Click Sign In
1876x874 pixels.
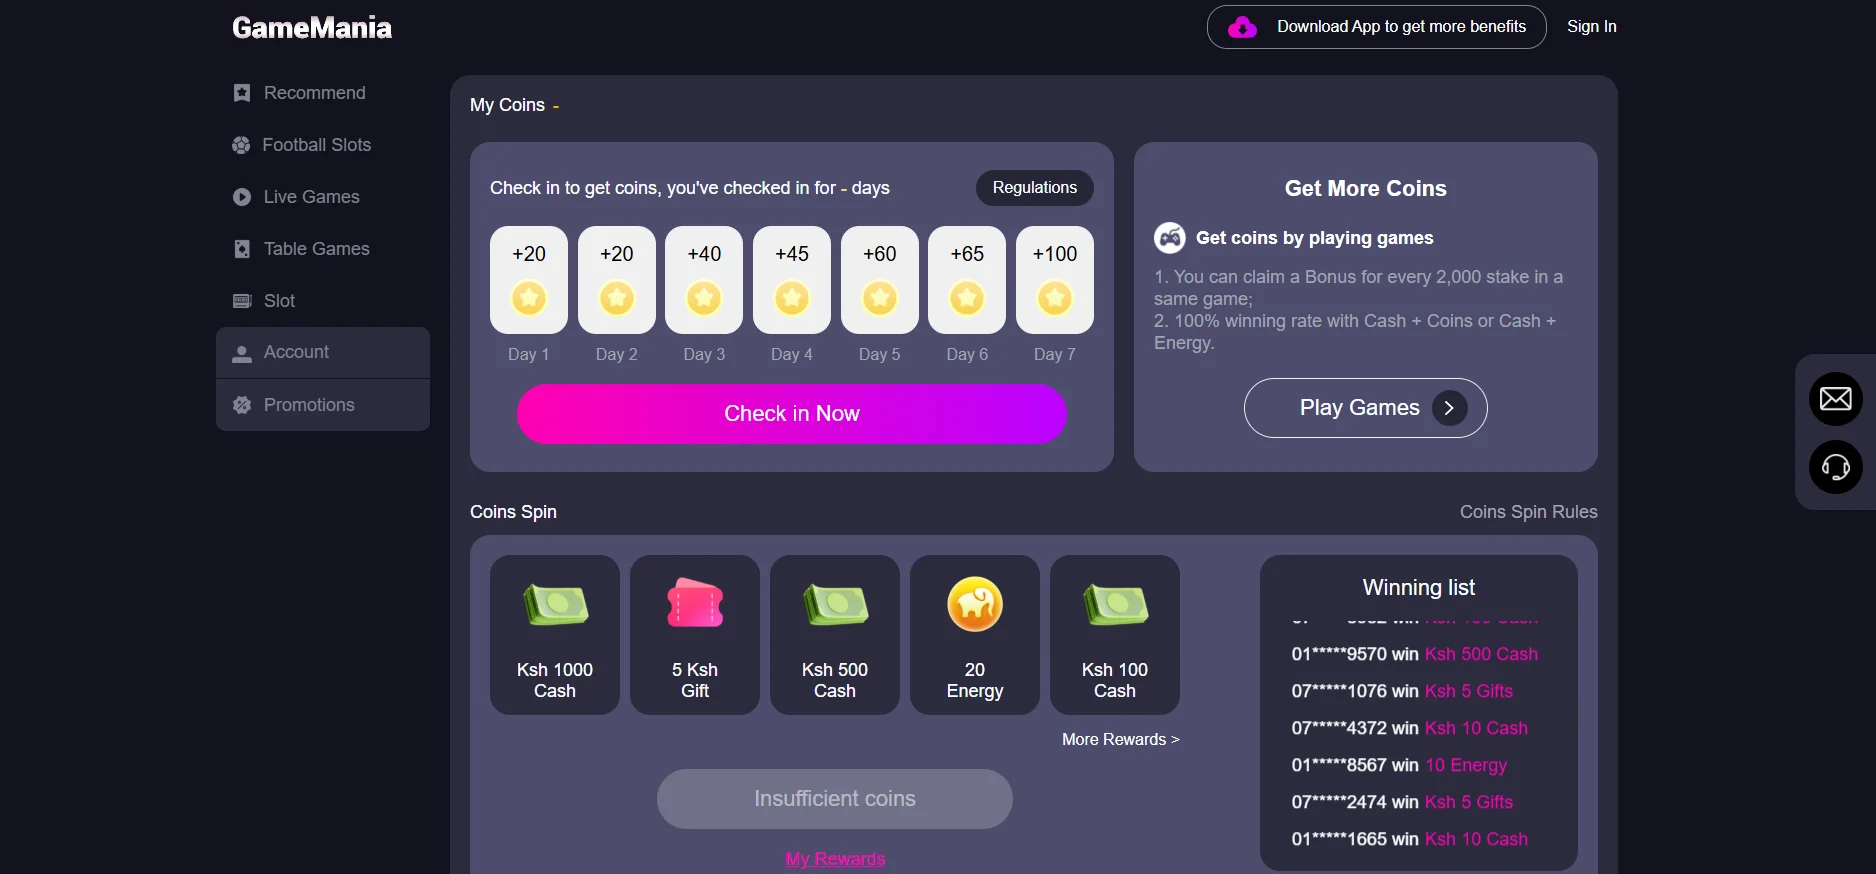(x=1592, y=27)
